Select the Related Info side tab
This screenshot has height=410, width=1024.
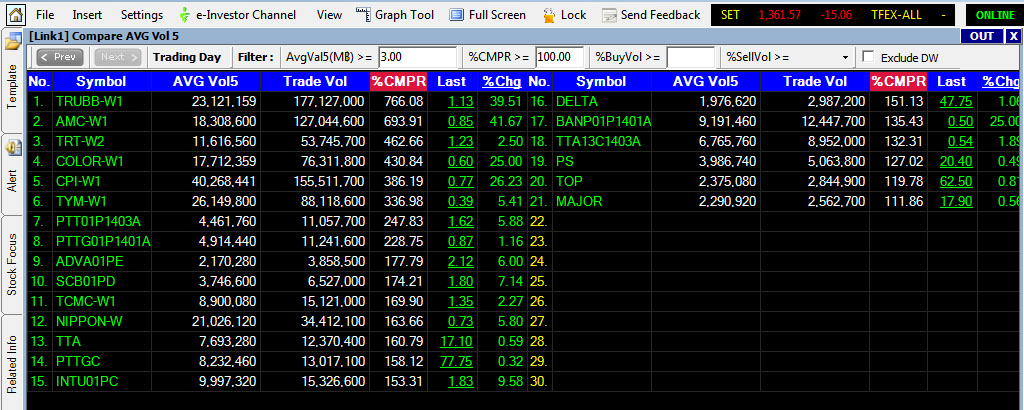12,364
